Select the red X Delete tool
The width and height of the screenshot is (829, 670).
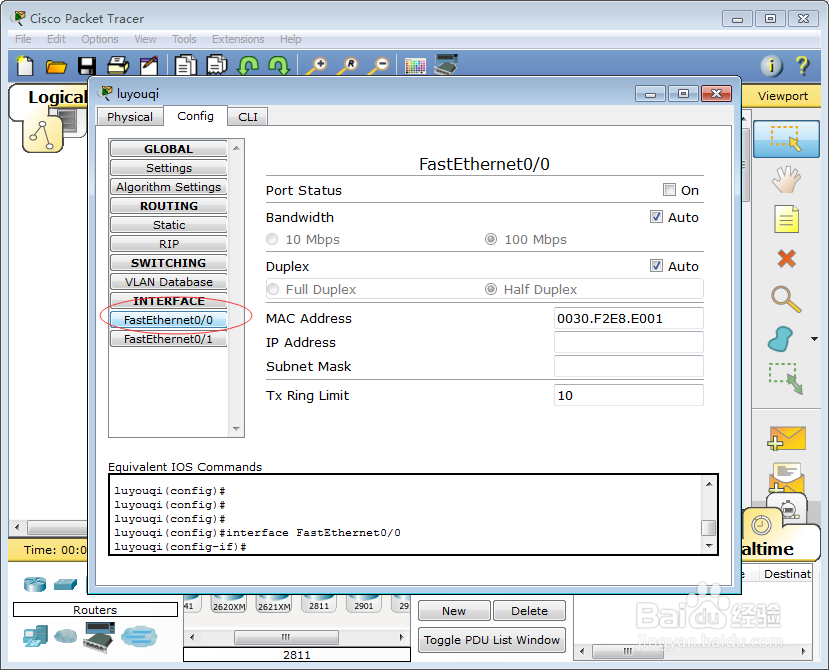[787, 259]
